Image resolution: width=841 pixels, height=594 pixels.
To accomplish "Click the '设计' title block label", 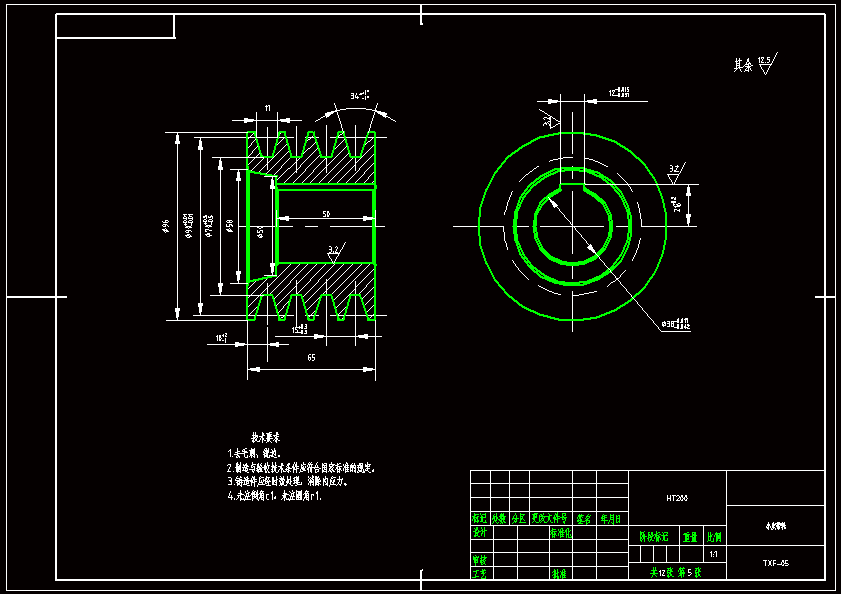I will click(x=479, y=532).
